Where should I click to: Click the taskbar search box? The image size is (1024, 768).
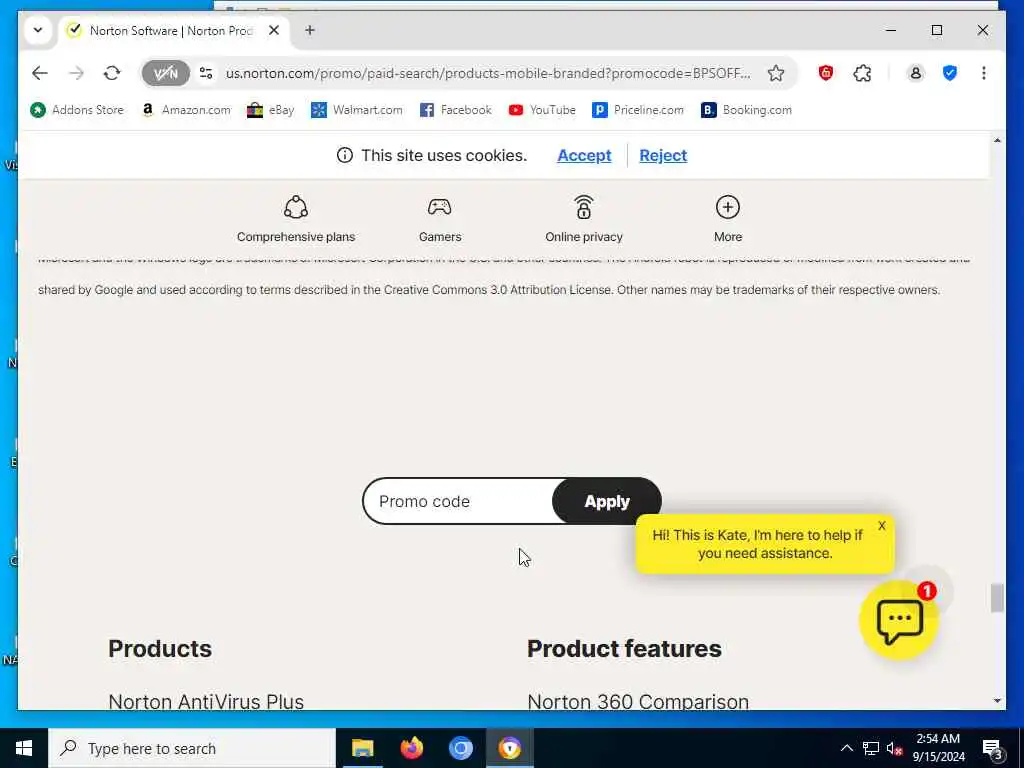click(x=192, y=748)
